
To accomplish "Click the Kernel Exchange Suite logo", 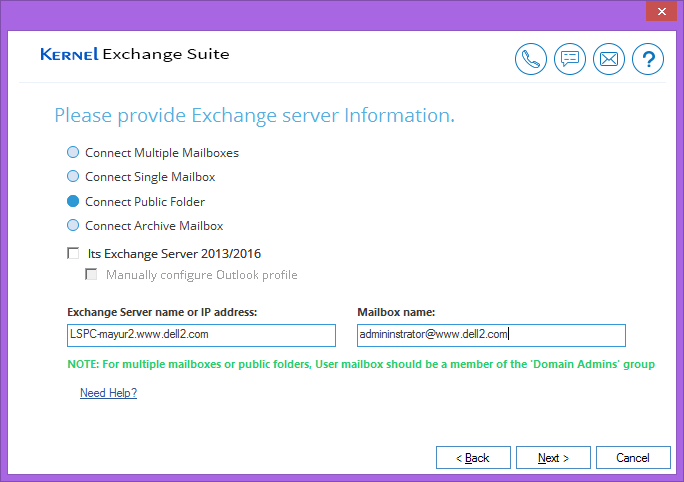I will 135,54.
